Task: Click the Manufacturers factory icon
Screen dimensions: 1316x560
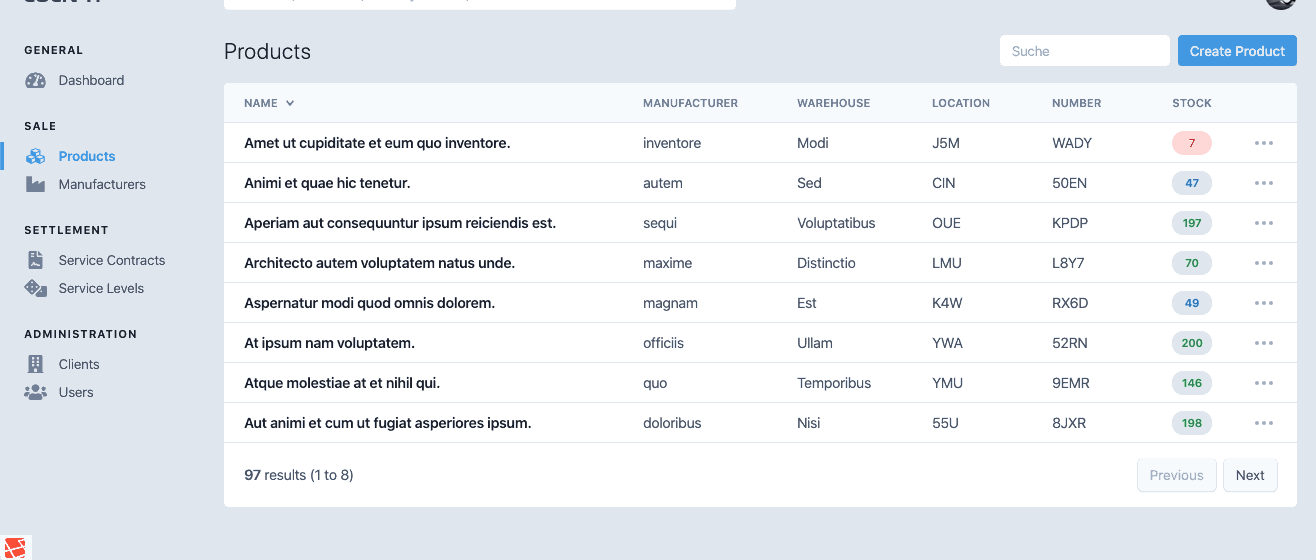Action: pyautogui.click(x=35, y=185)
